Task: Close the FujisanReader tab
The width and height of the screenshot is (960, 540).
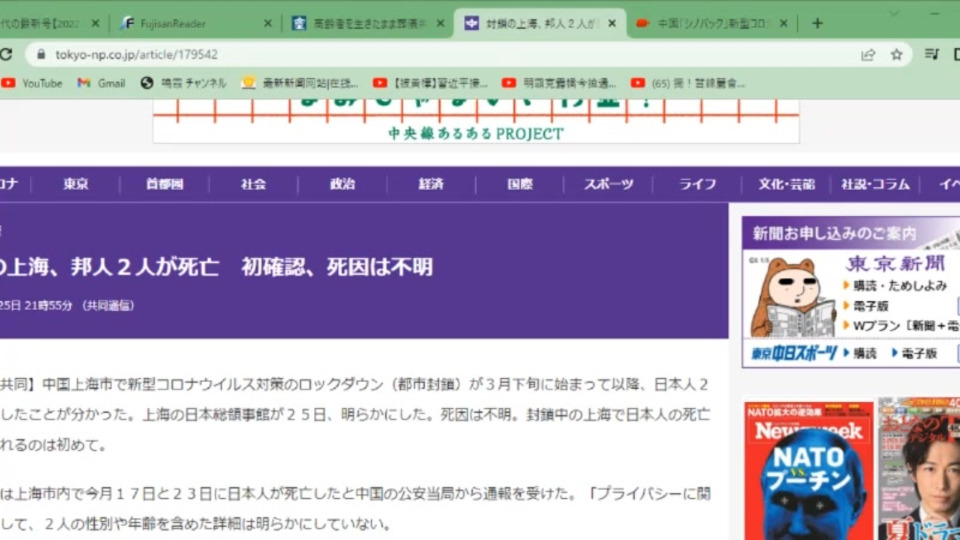Action: tap(268, 23)
